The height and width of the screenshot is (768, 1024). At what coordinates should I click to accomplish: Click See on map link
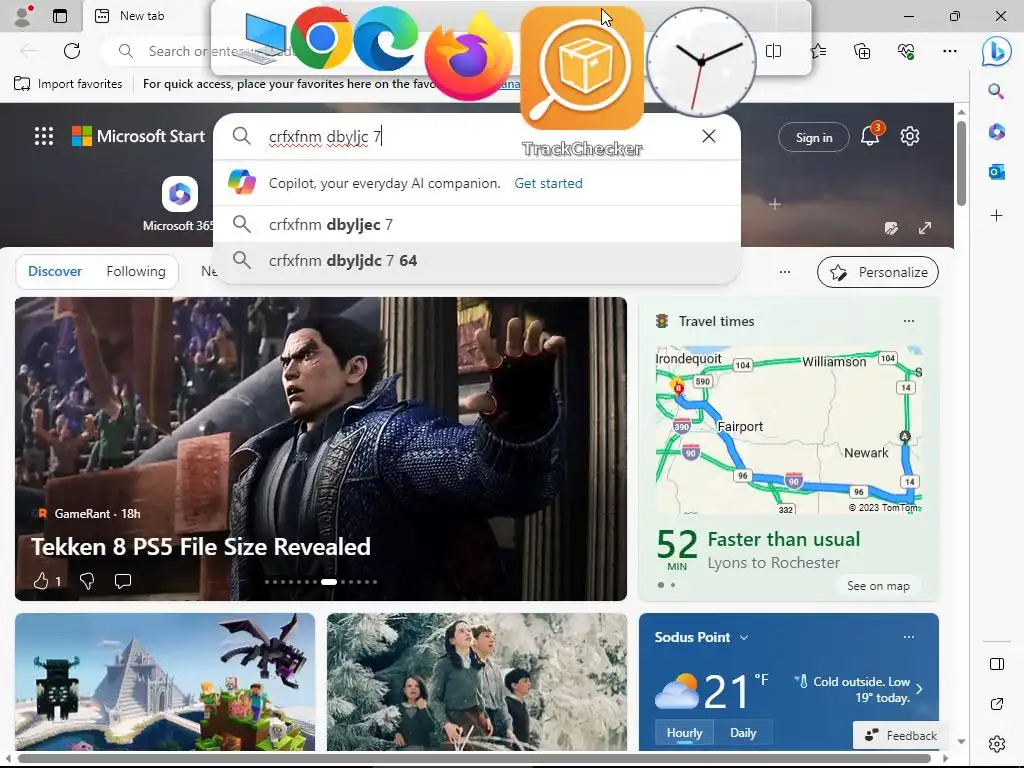point(878,586)
